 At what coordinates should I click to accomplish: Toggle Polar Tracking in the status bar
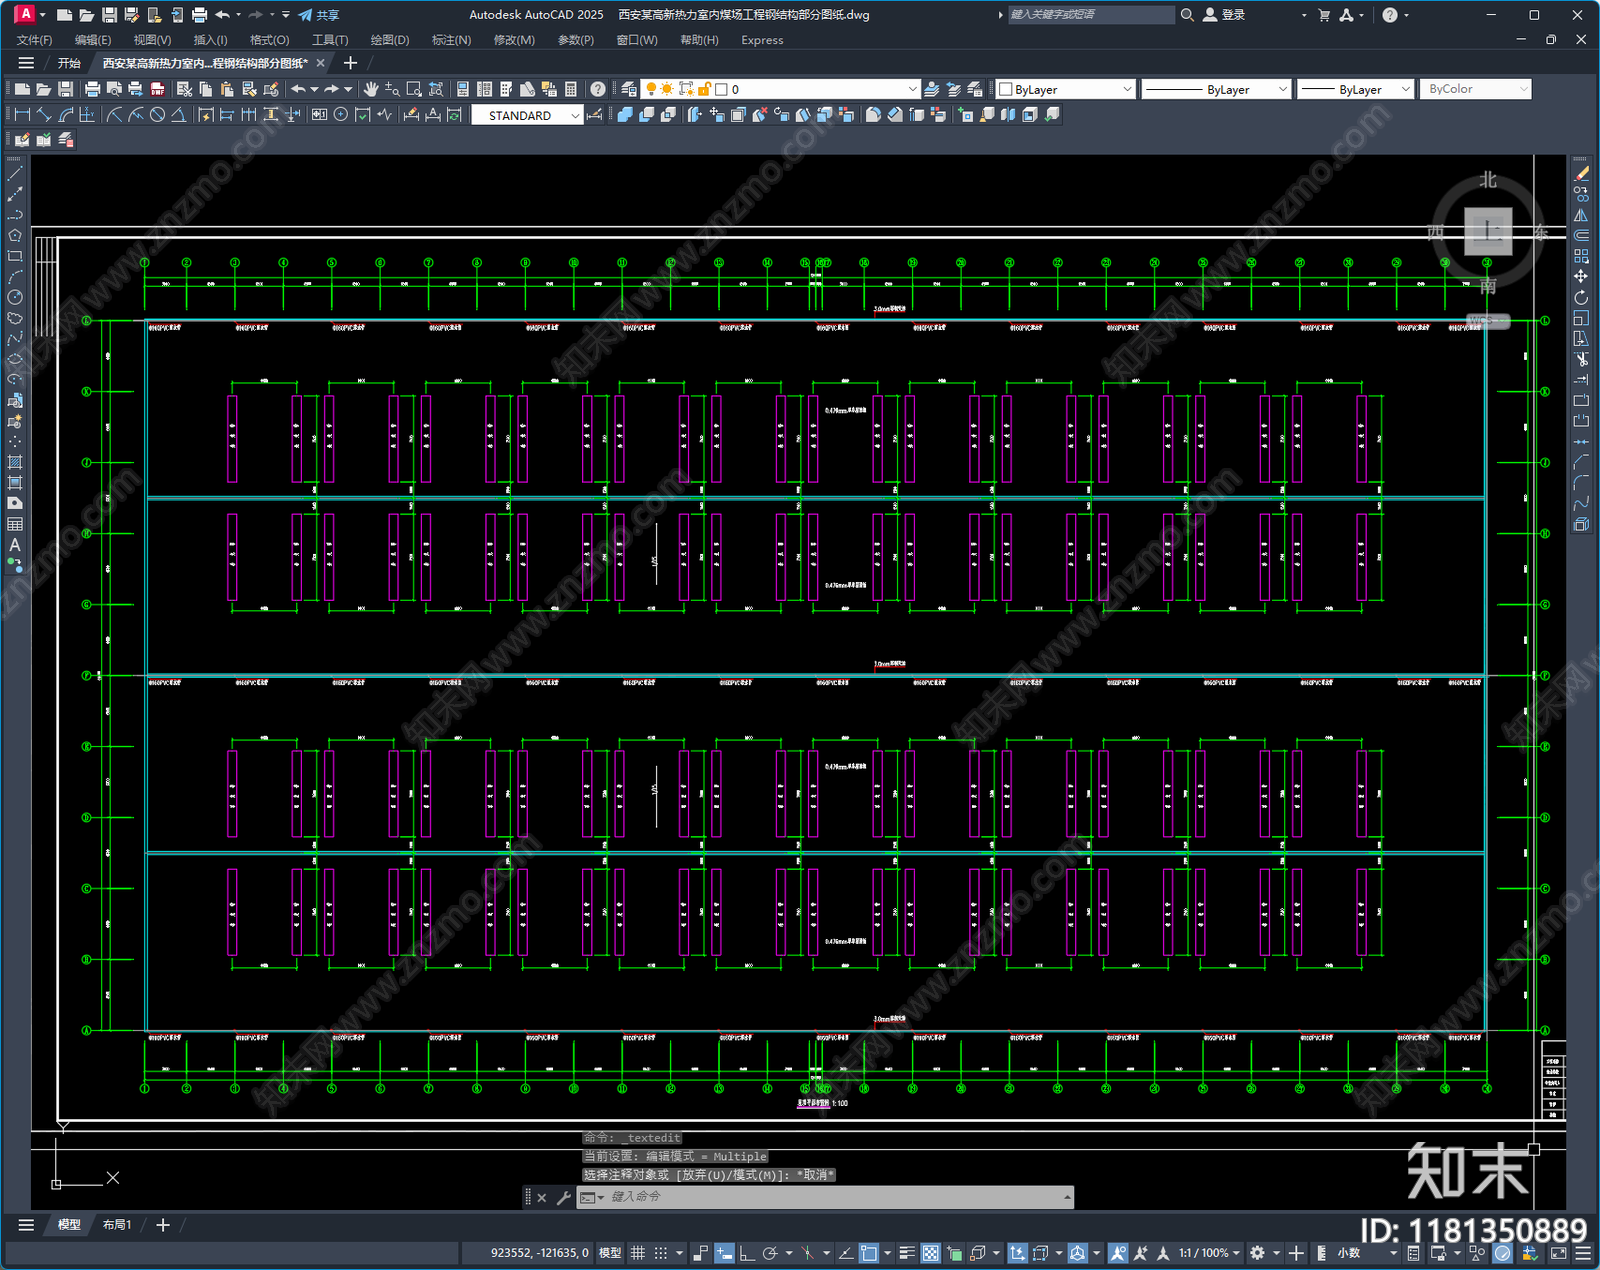click(769, 1253)
